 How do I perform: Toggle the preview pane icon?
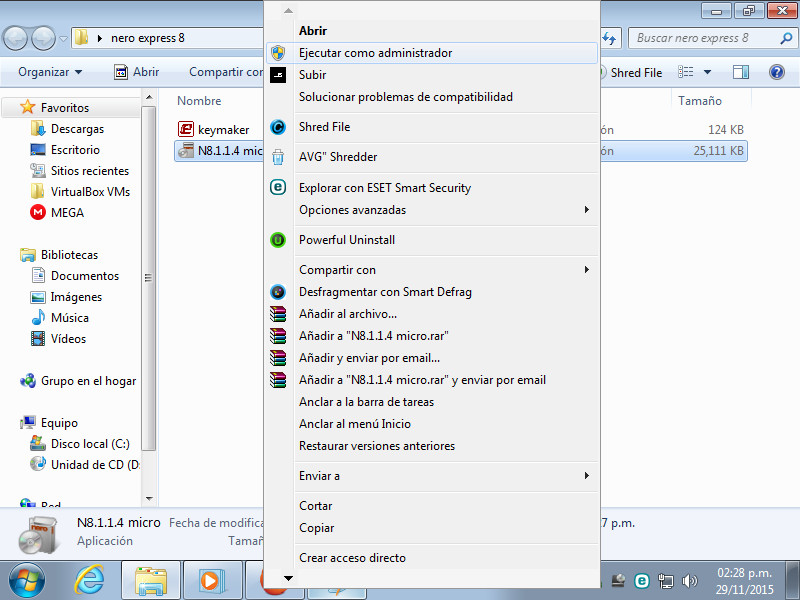(x=741, y=72)
